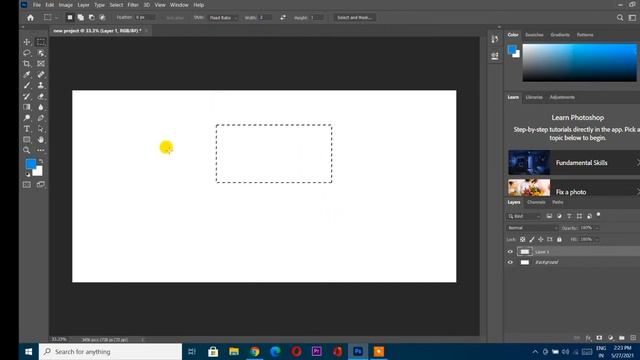Open the Edit Toolbar three-dots button

point(41,150)
